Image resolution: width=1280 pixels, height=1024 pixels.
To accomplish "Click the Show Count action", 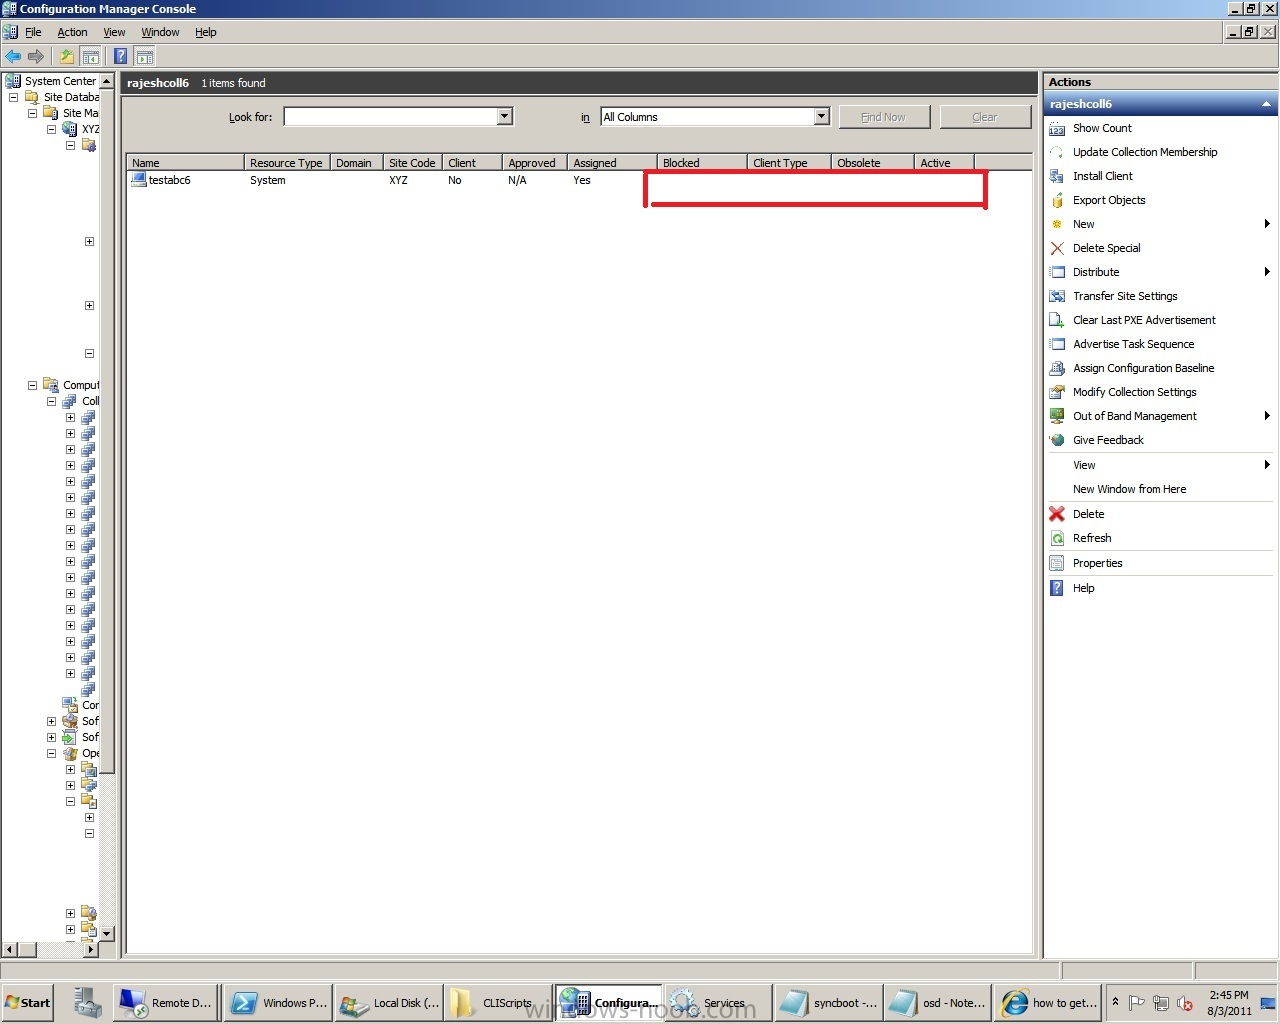I will 1102,128.
